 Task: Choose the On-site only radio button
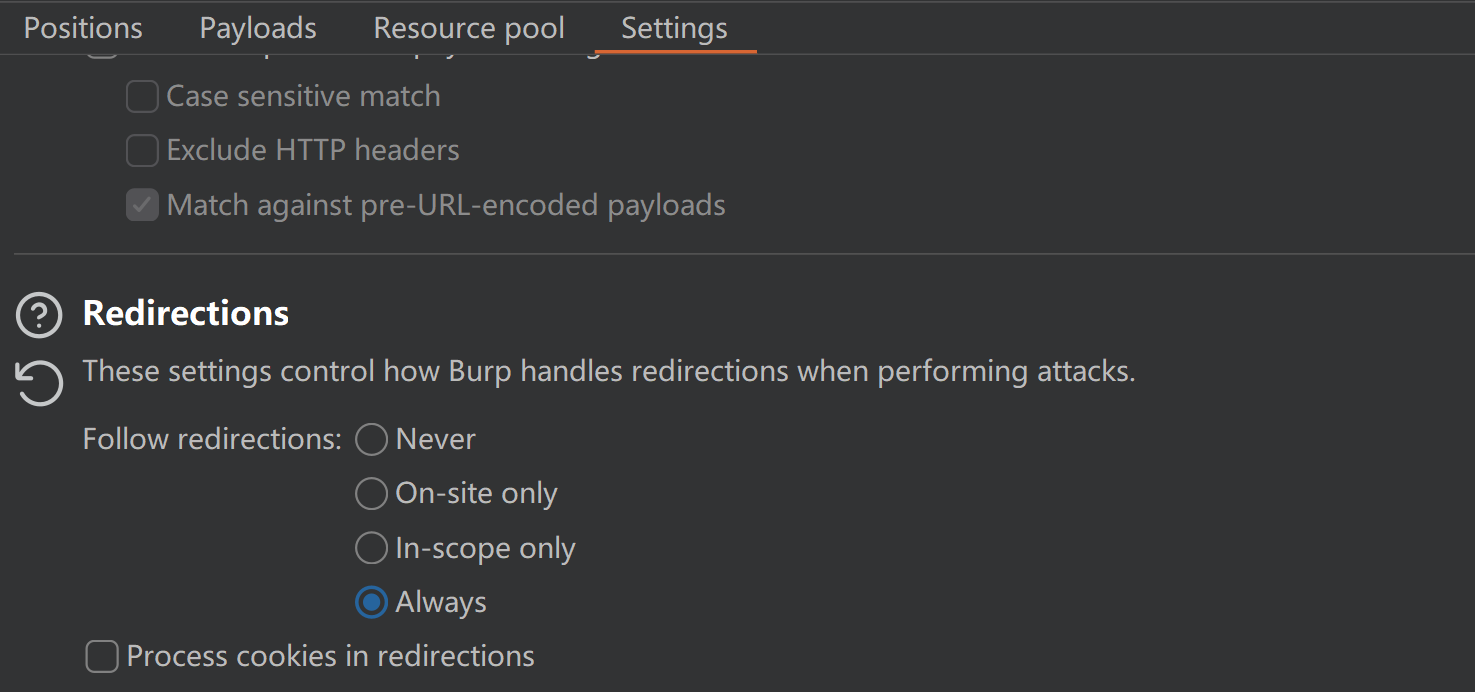pos(371,493)
